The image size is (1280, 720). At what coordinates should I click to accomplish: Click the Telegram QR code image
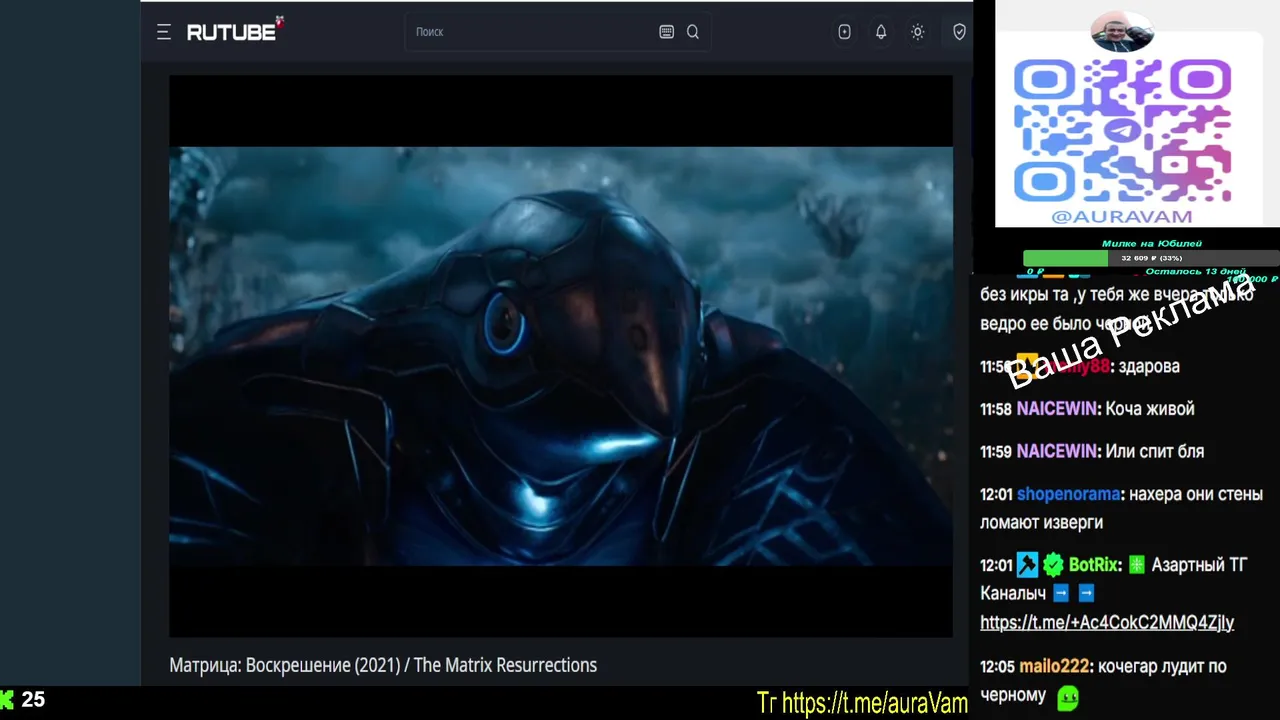coord(1122,130)
